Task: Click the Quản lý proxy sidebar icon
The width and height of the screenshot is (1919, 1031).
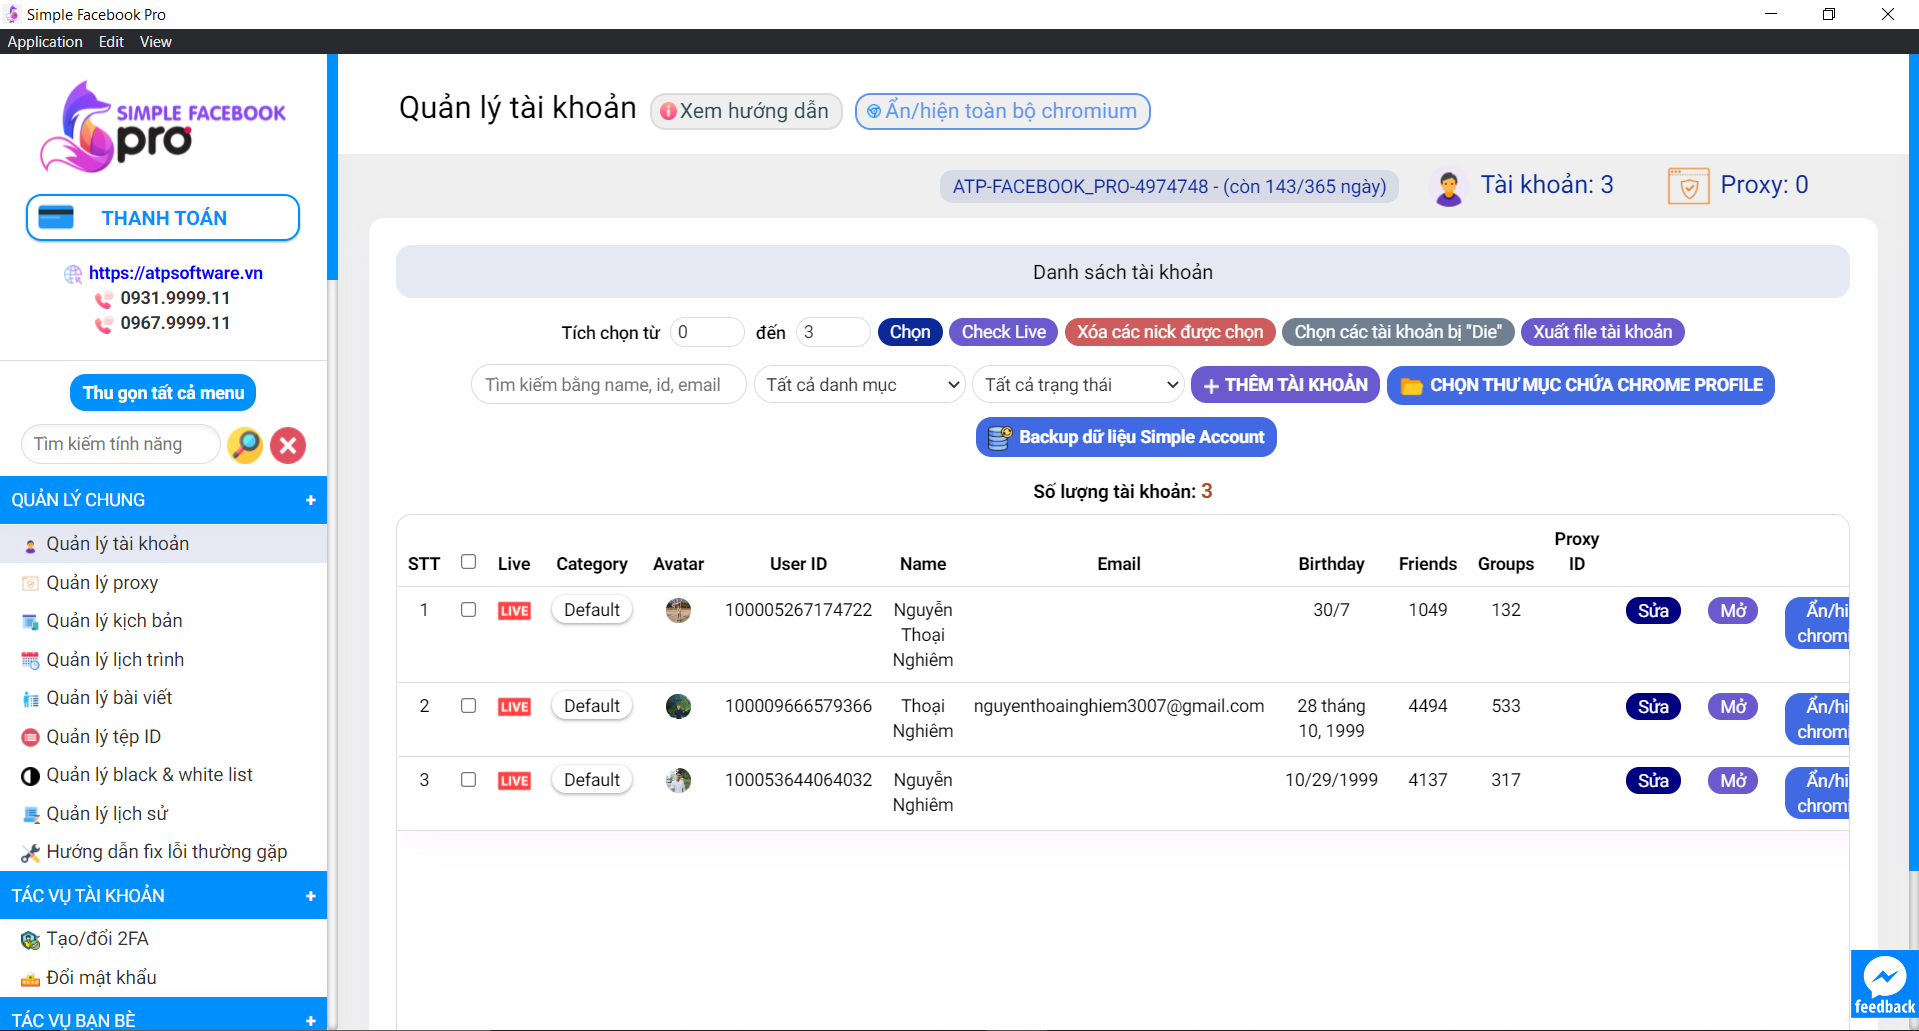Action: click(30, 584)
